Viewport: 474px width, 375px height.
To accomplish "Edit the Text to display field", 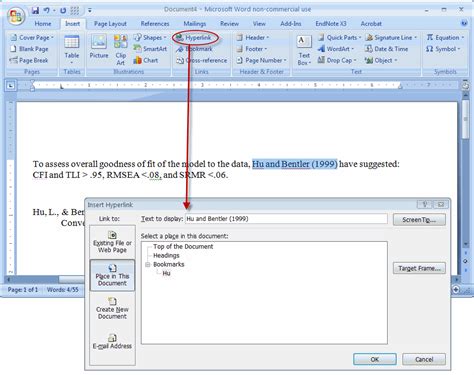I will [x=286, y=219].
